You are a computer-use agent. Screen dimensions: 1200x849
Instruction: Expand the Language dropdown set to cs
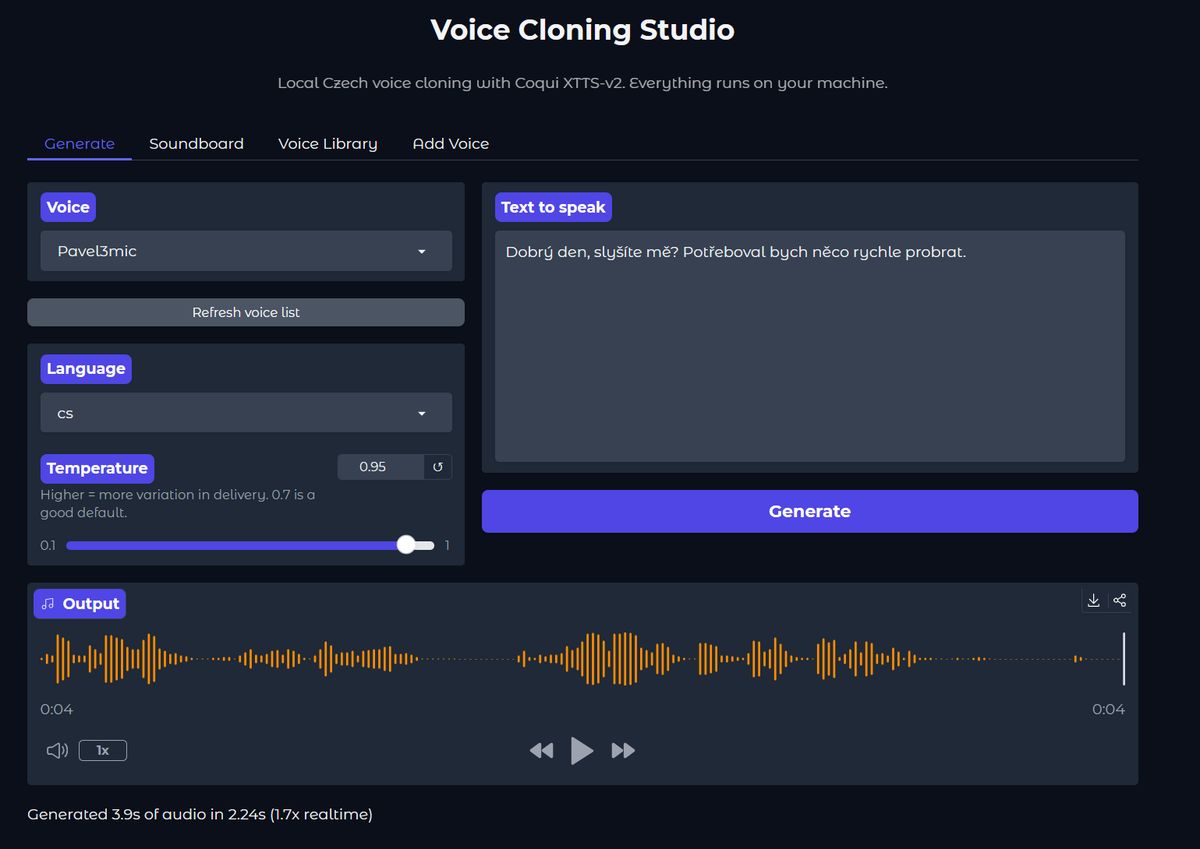[246, 413]
